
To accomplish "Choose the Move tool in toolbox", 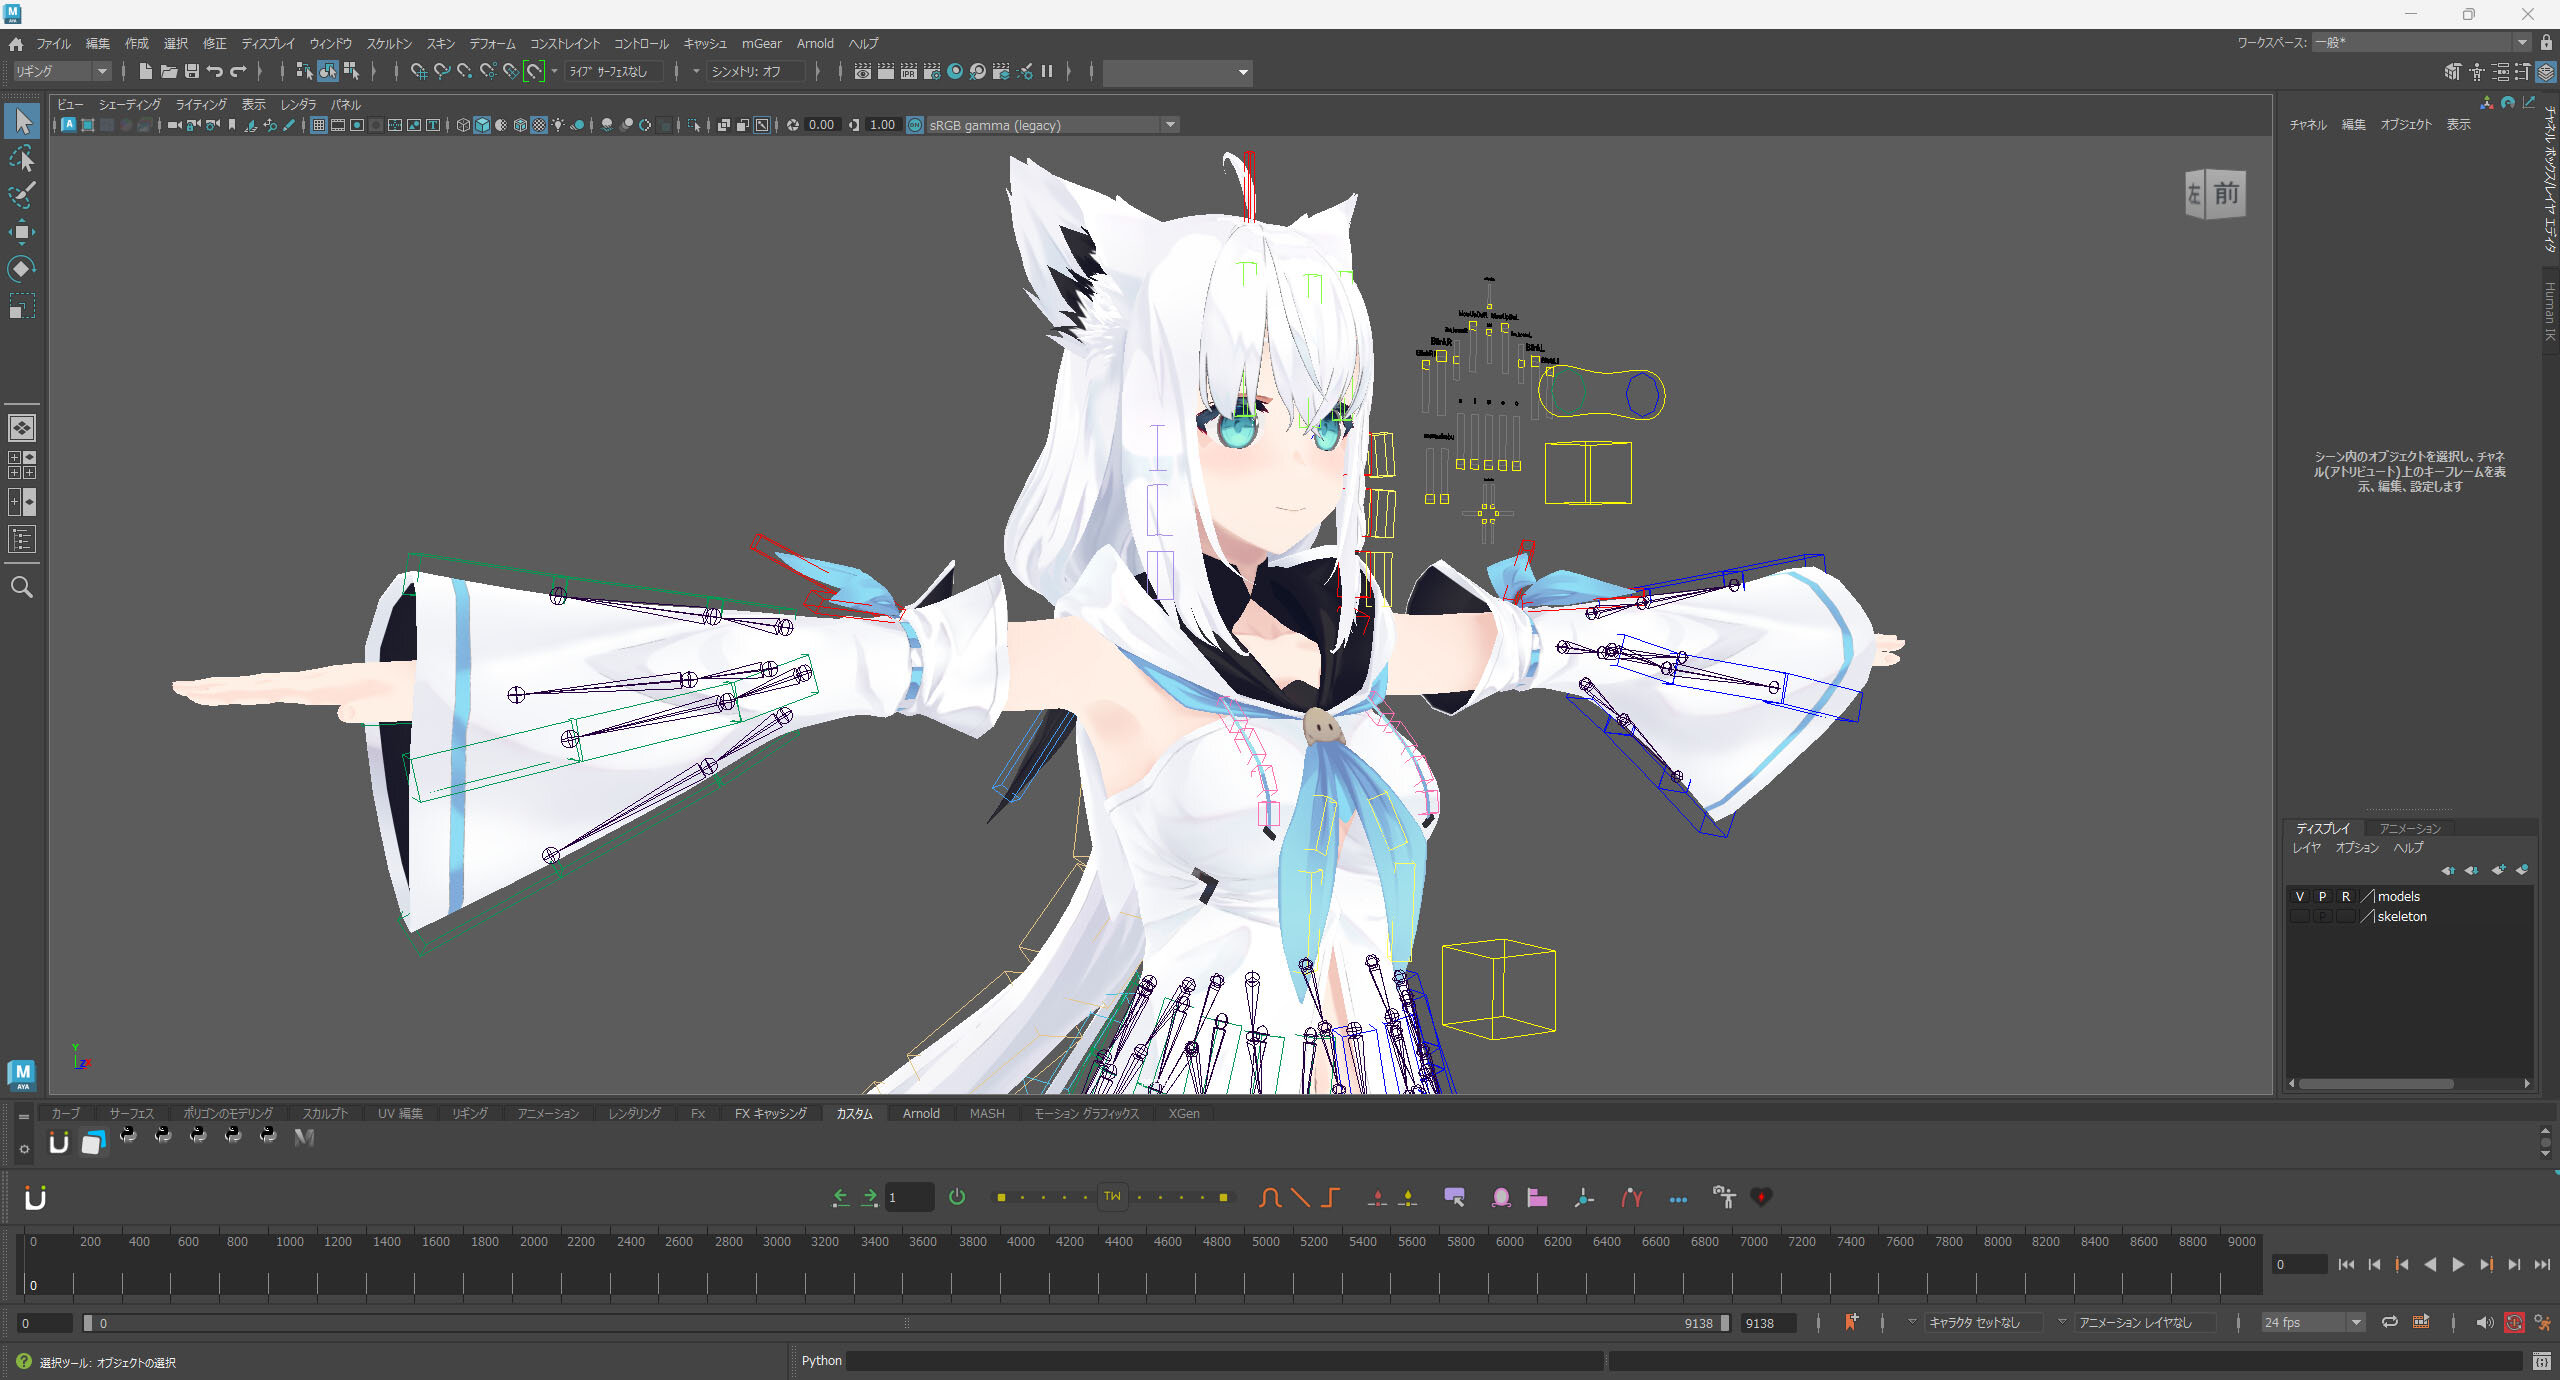I will [22, 232].
